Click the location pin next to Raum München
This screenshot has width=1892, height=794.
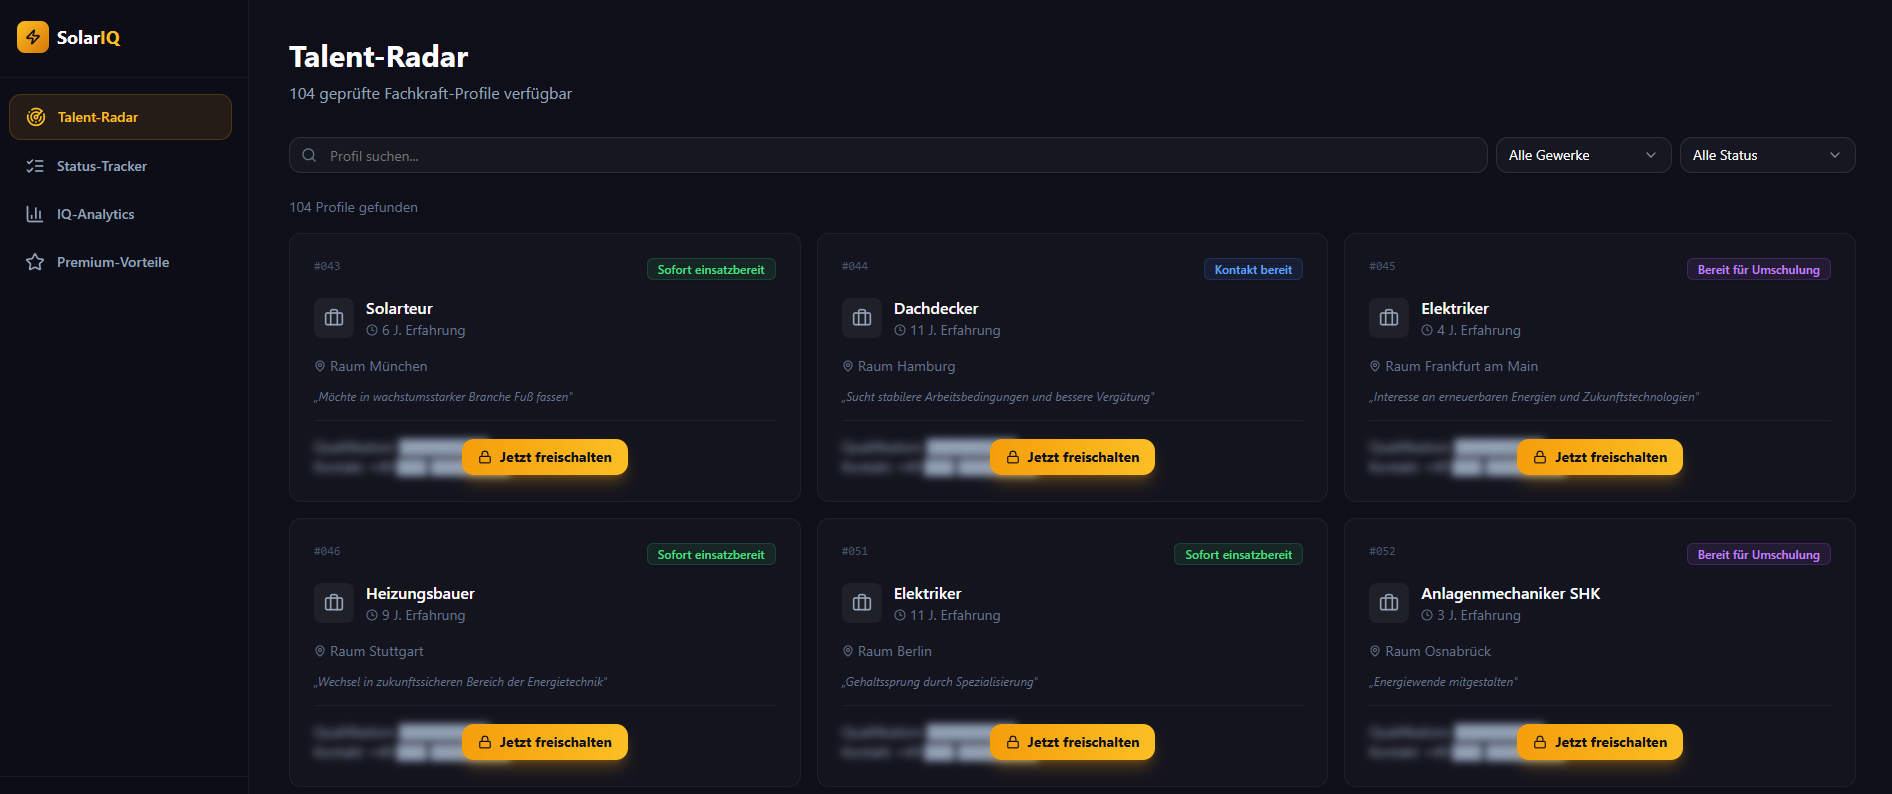[x=320, y=366]
